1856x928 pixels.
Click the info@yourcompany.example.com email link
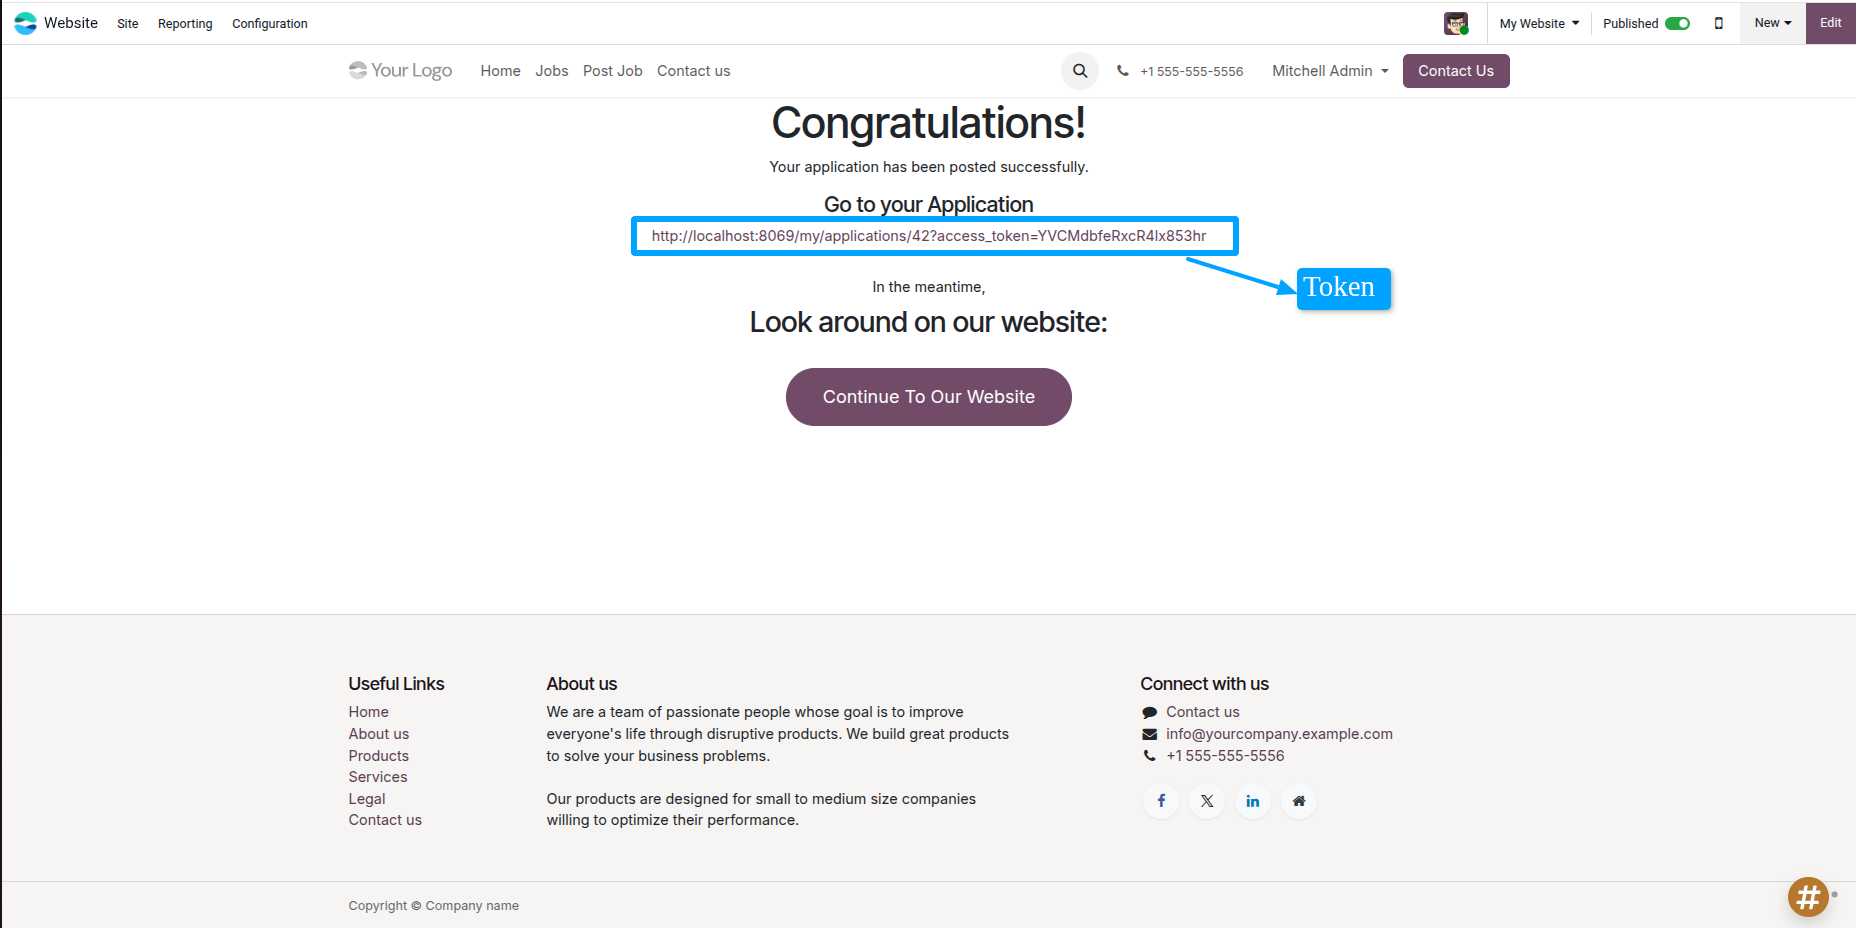pyautogui.click(x=1279, y=734)
